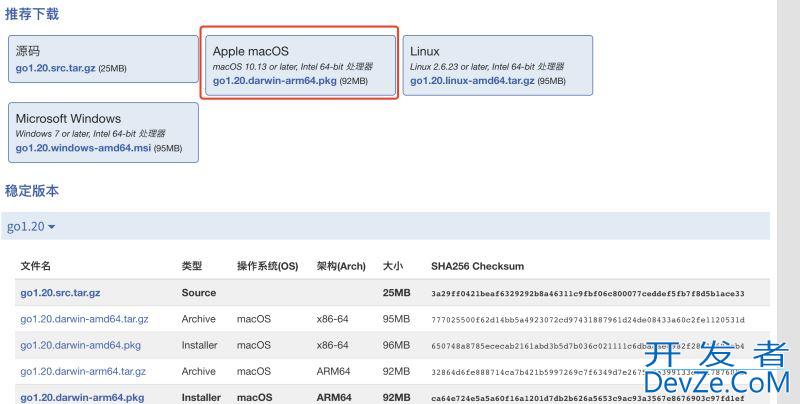
Task: Select checksum starting with 777025500f
Action: click(588, 320)
